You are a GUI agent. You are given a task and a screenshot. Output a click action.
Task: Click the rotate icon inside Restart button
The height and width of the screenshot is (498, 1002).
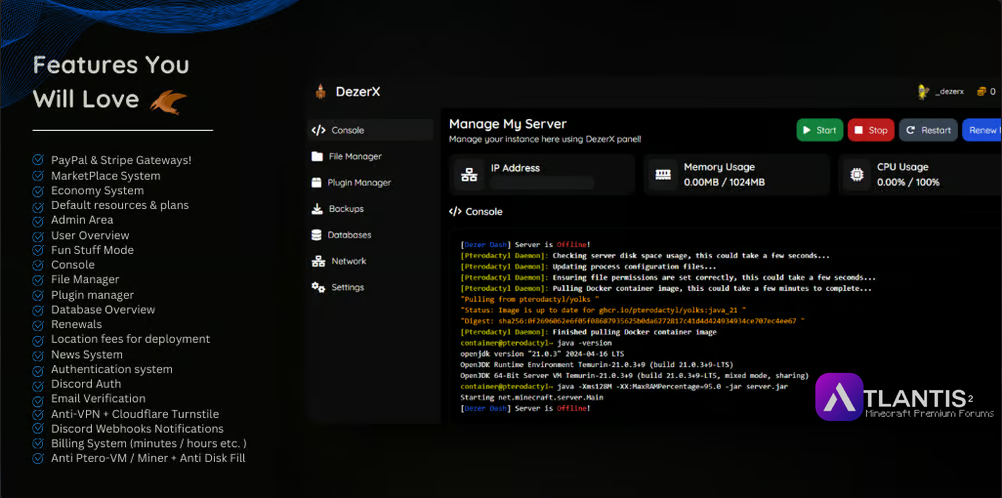coord(911,130)
